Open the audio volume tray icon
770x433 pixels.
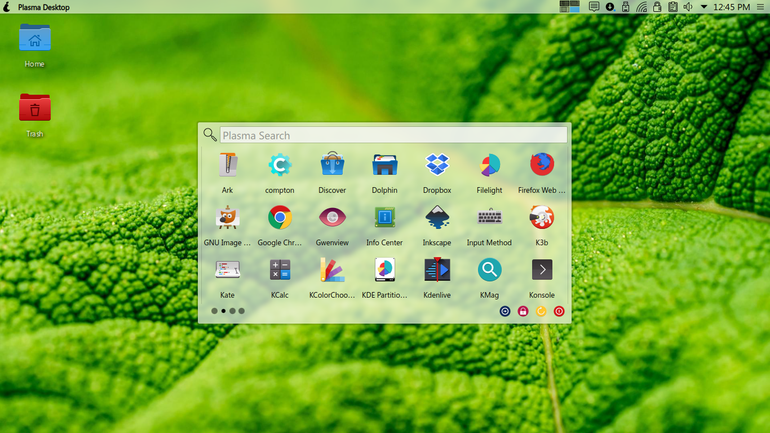(x=688, y=6)
